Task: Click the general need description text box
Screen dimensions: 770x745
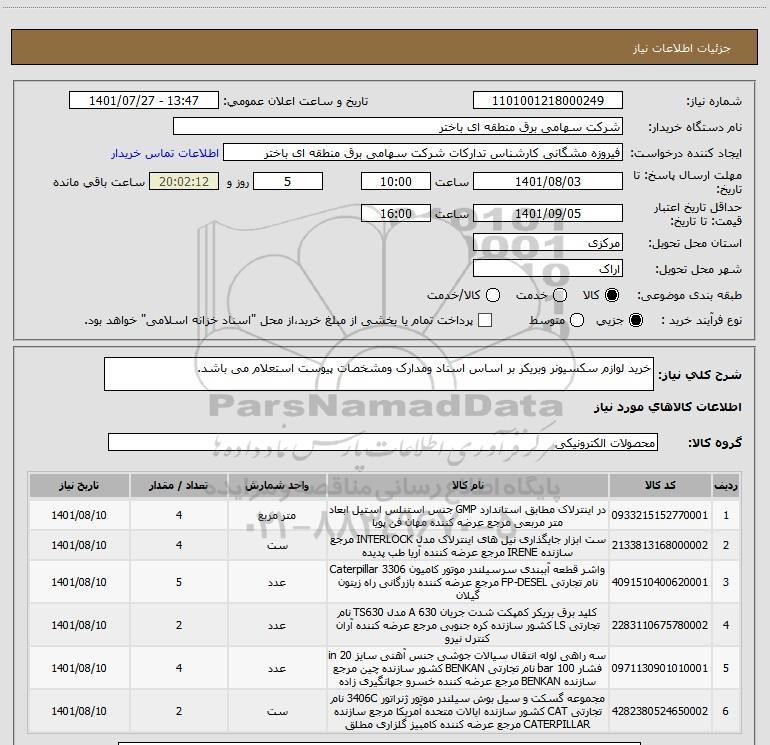Action: (x=379, y=374)
